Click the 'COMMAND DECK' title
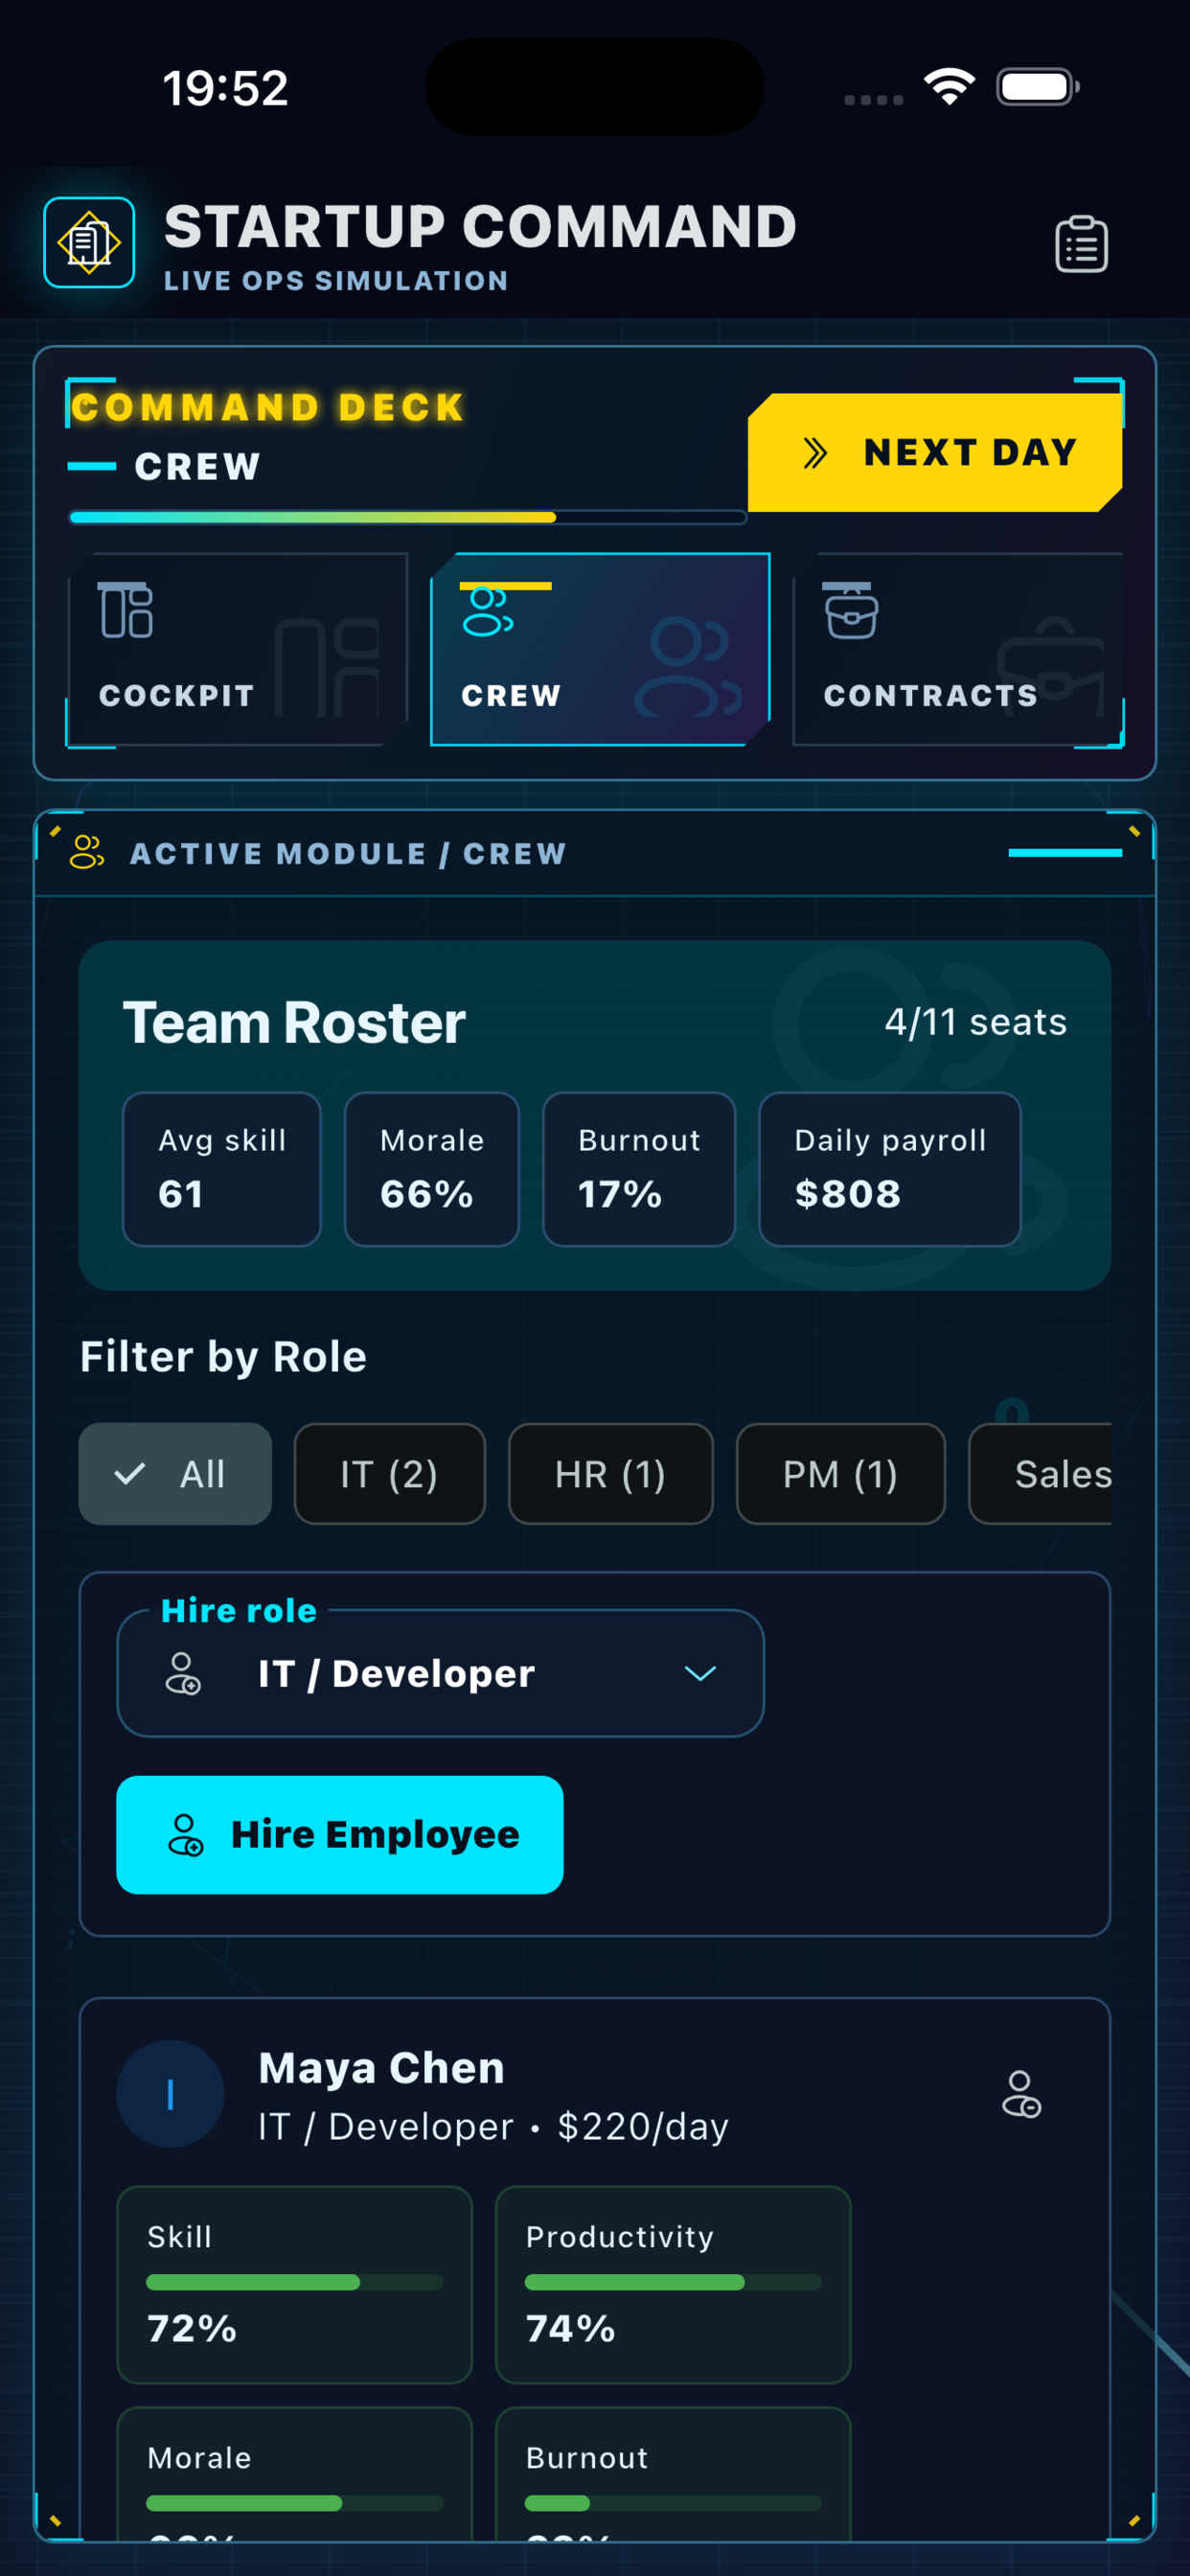 [x=268, y=407]
